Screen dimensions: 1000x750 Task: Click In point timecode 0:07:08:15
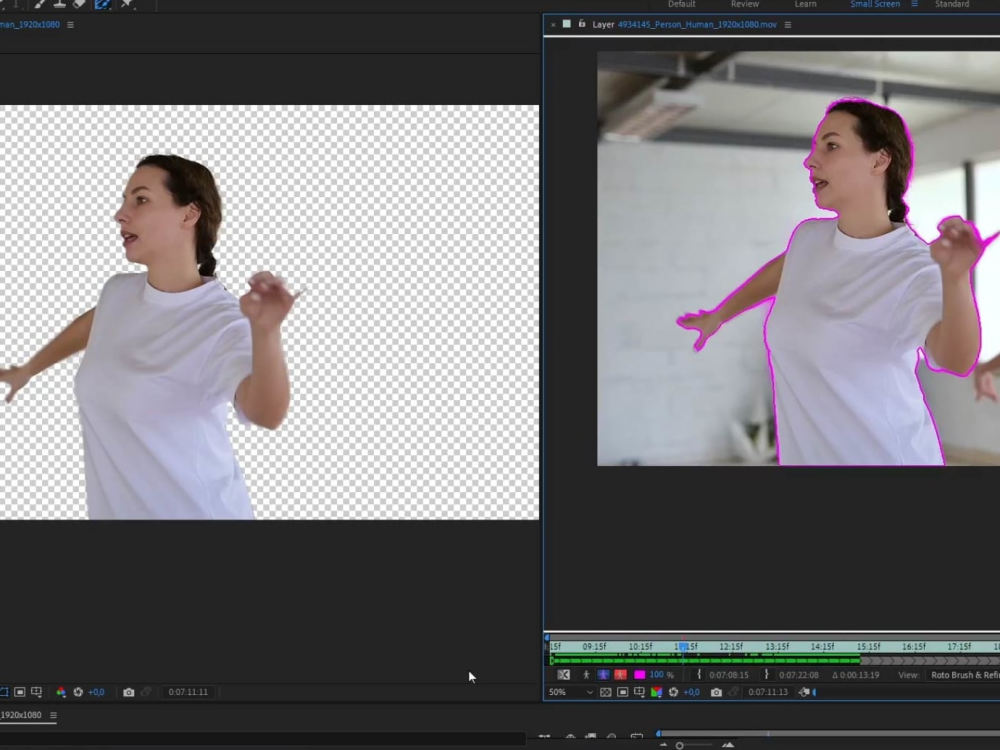pos(729,675)
